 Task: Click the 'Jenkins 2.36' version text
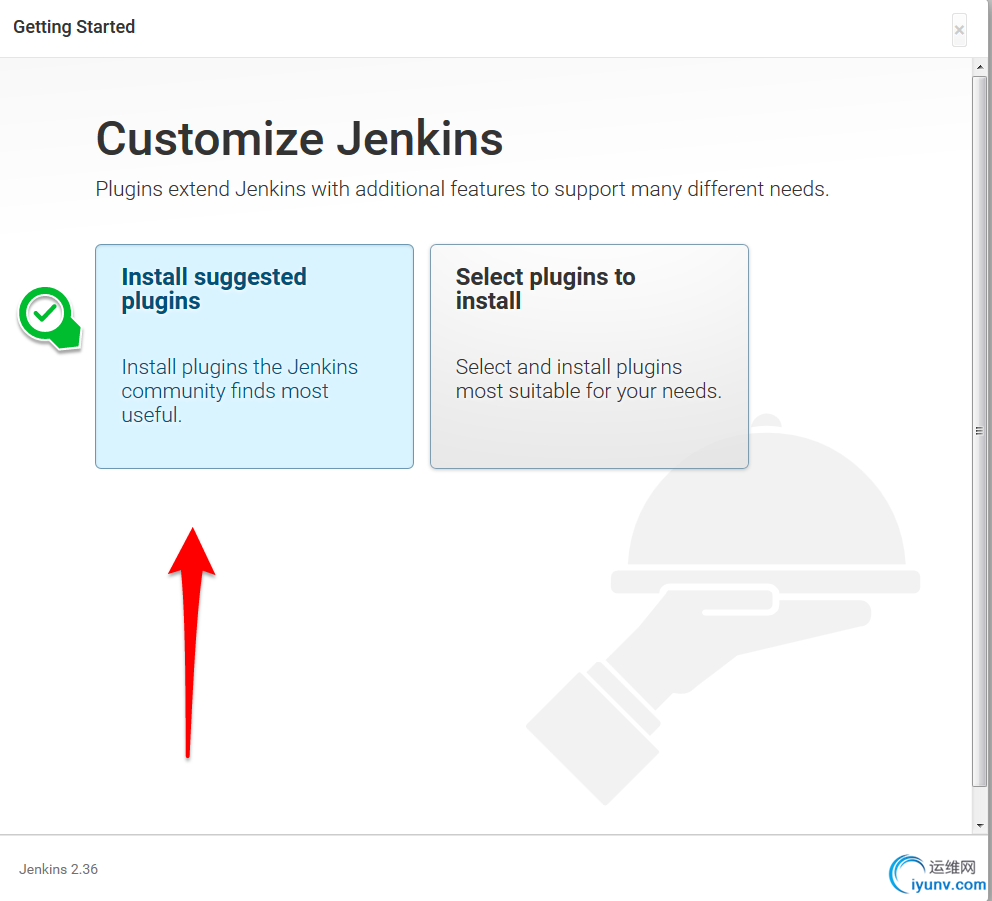[x=58, y=869]
